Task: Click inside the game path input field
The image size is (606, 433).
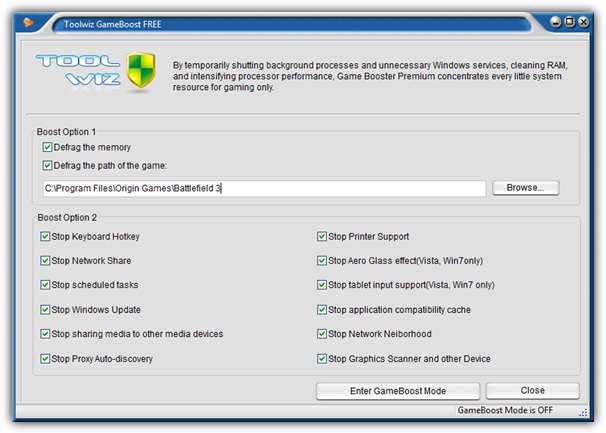Action: [264, 188]
